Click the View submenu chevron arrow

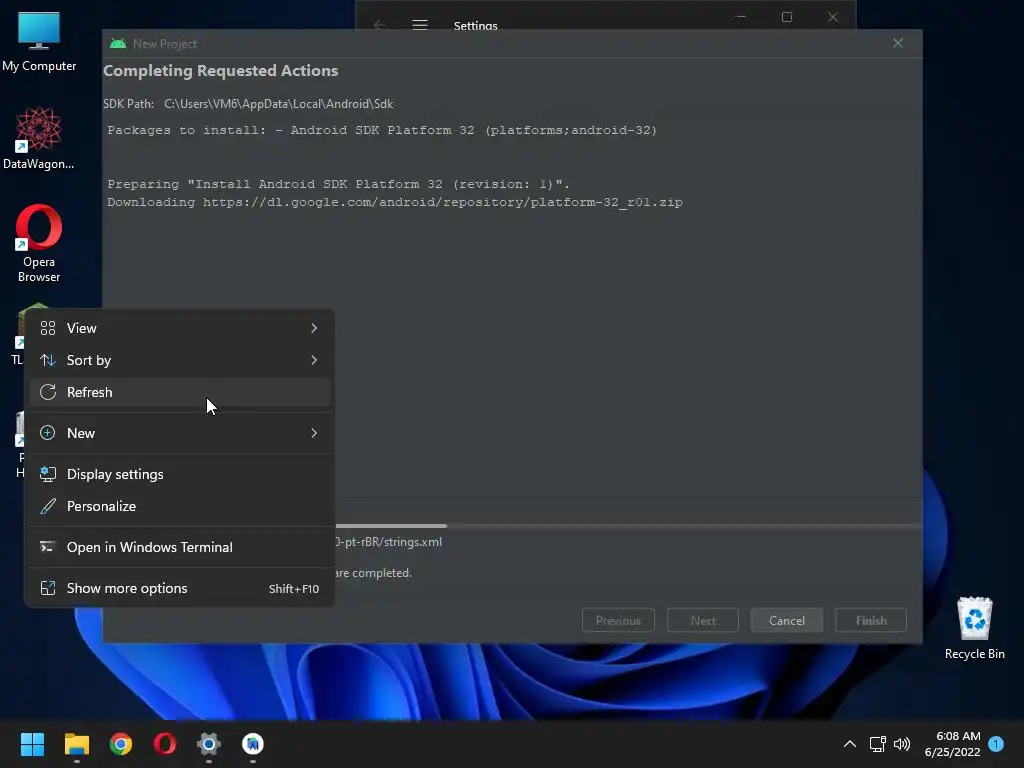click(x=314, y=328)
